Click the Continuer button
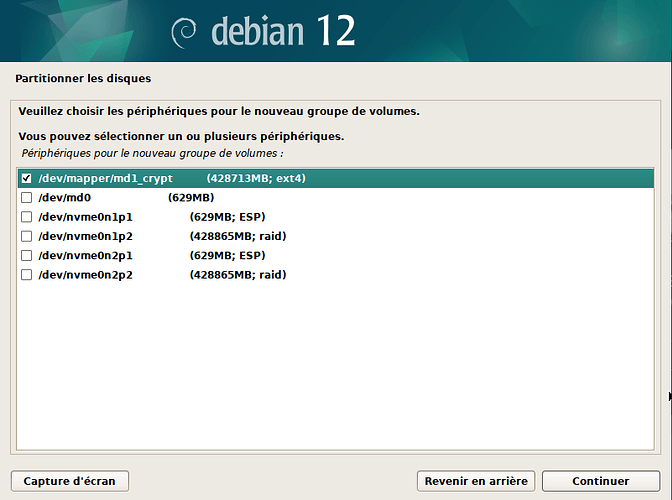The width and height of the screenshot is (672, 500). point(601,481)
